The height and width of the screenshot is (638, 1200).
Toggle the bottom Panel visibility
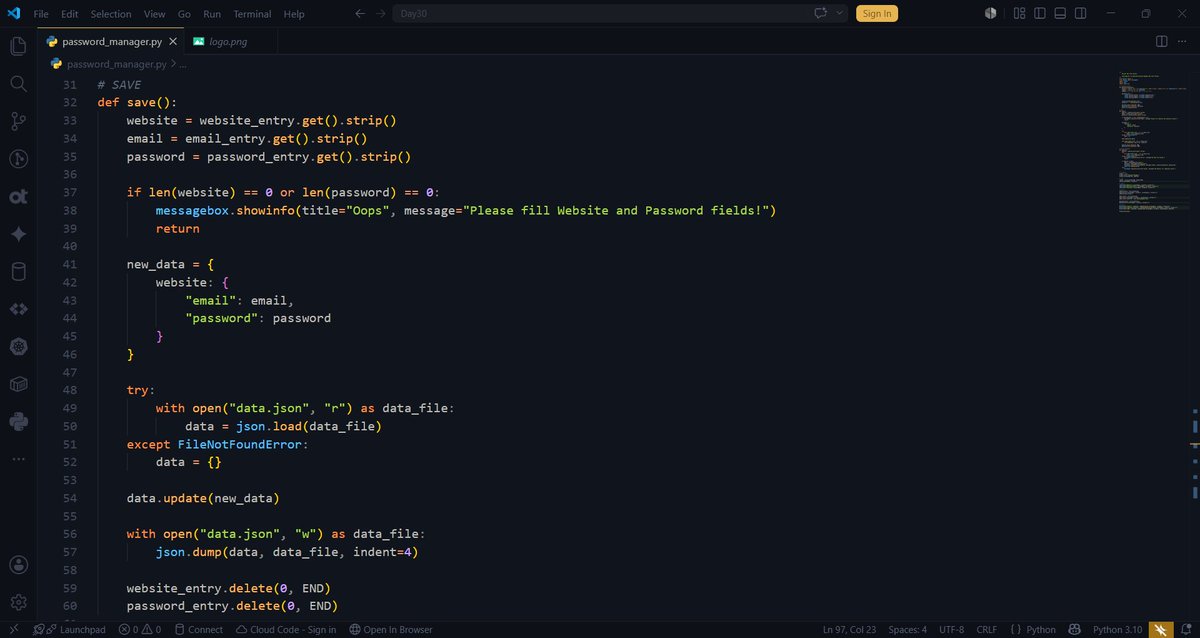[x=1061, y=13]
